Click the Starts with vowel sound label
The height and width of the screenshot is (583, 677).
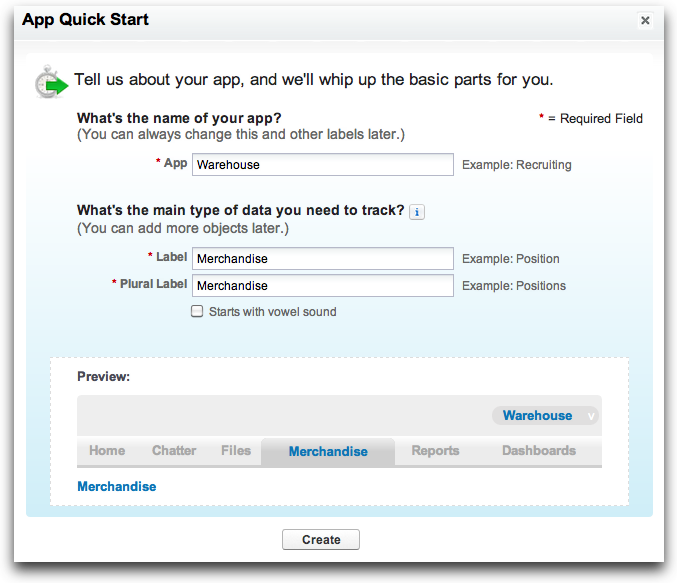pyautogui.click(x=272, y=312)
